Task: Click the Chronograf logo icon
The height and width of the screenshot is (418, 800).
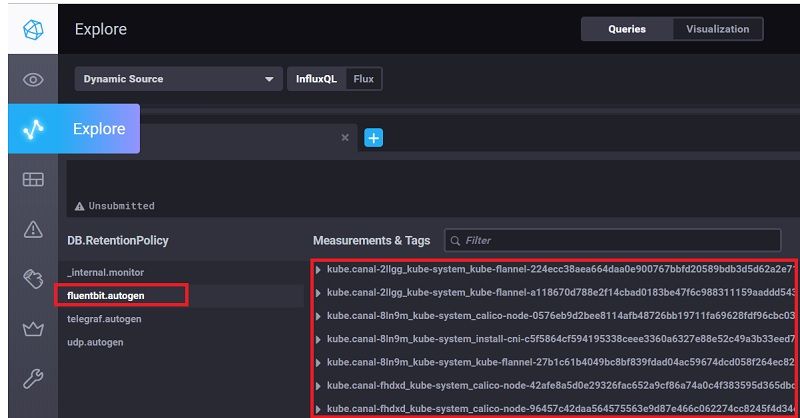Action: click(33, 30)
